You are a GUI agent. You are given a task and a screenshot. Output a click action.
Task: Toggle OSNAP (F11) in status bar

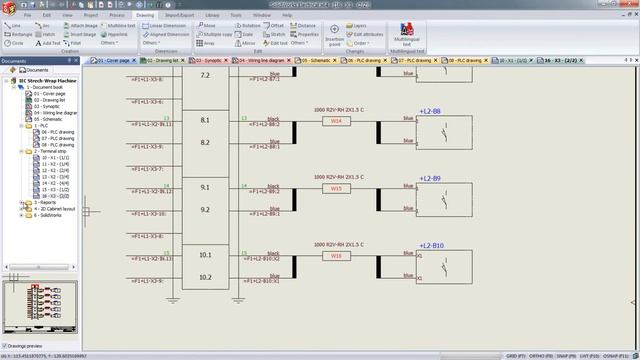click(x=616, y=356)
